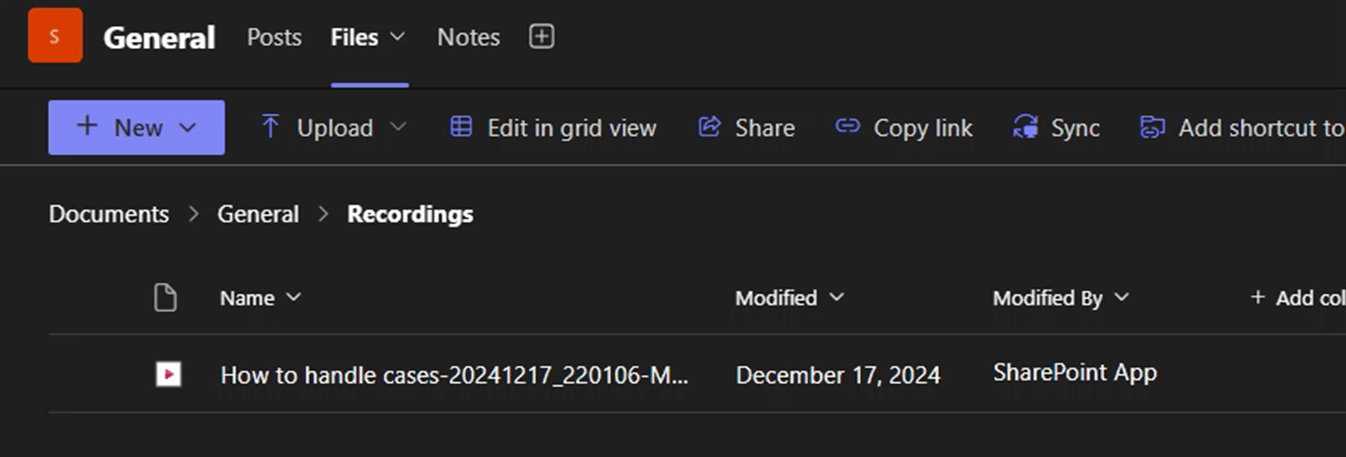Click the Add shortcut folder icon
This screenshot has width=1346, height=457.
click(1152, 127)
